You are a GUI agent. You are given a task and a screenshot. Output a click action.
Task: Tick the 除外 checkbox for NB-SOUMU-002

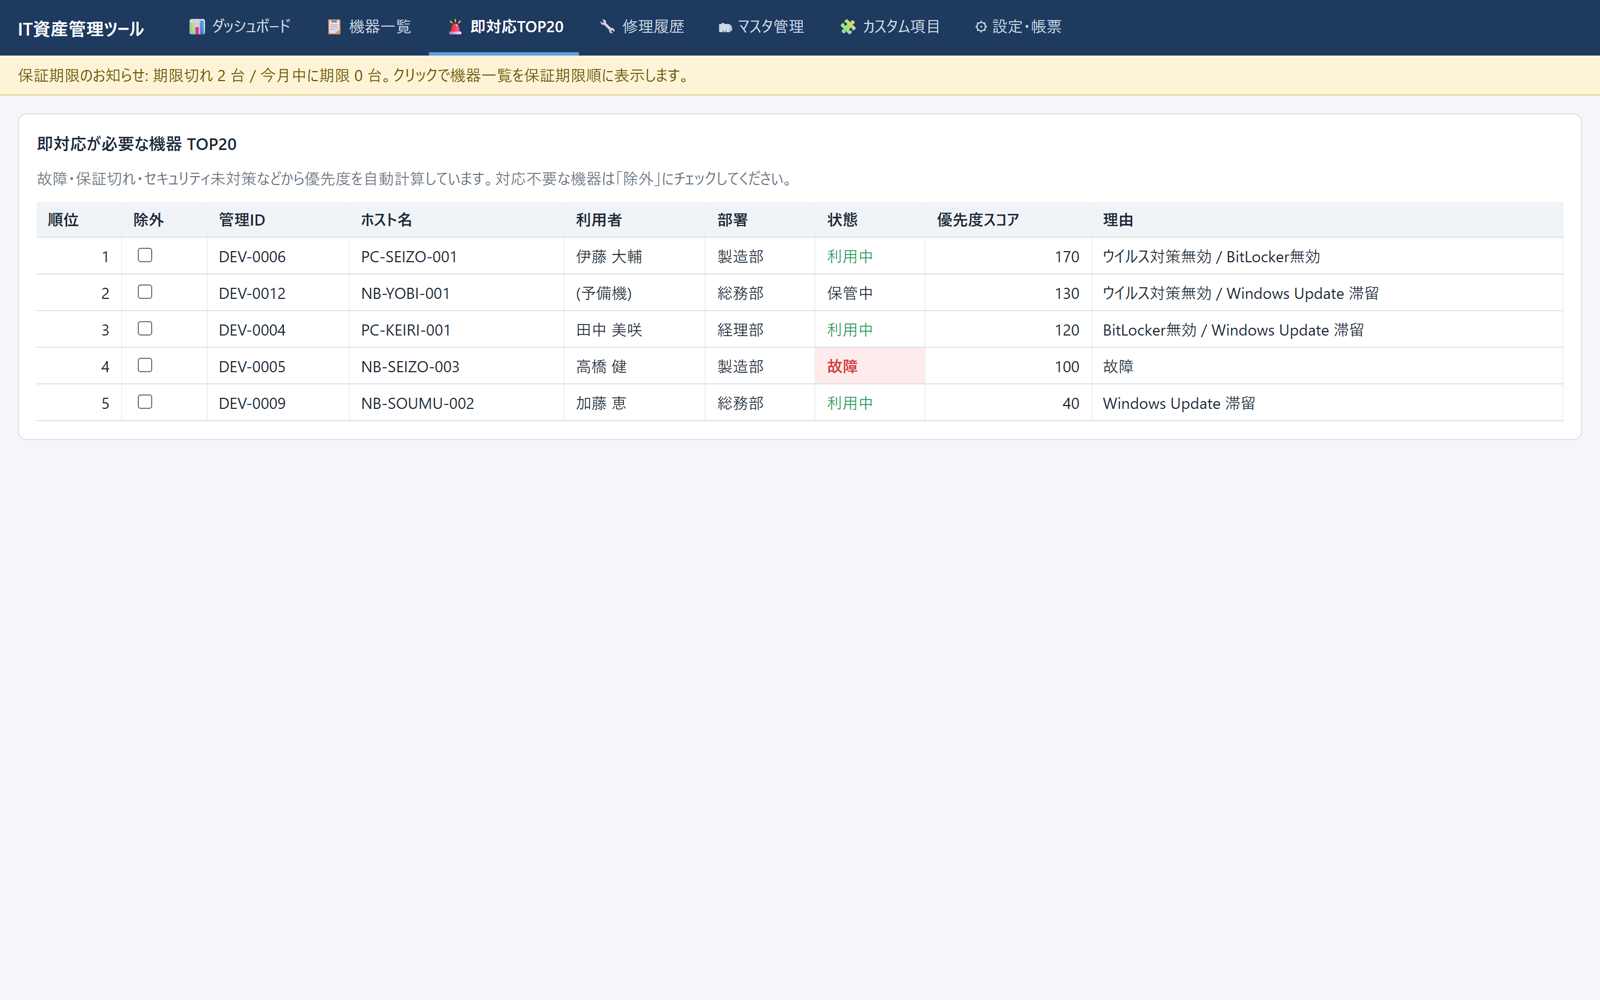(145, 402)
